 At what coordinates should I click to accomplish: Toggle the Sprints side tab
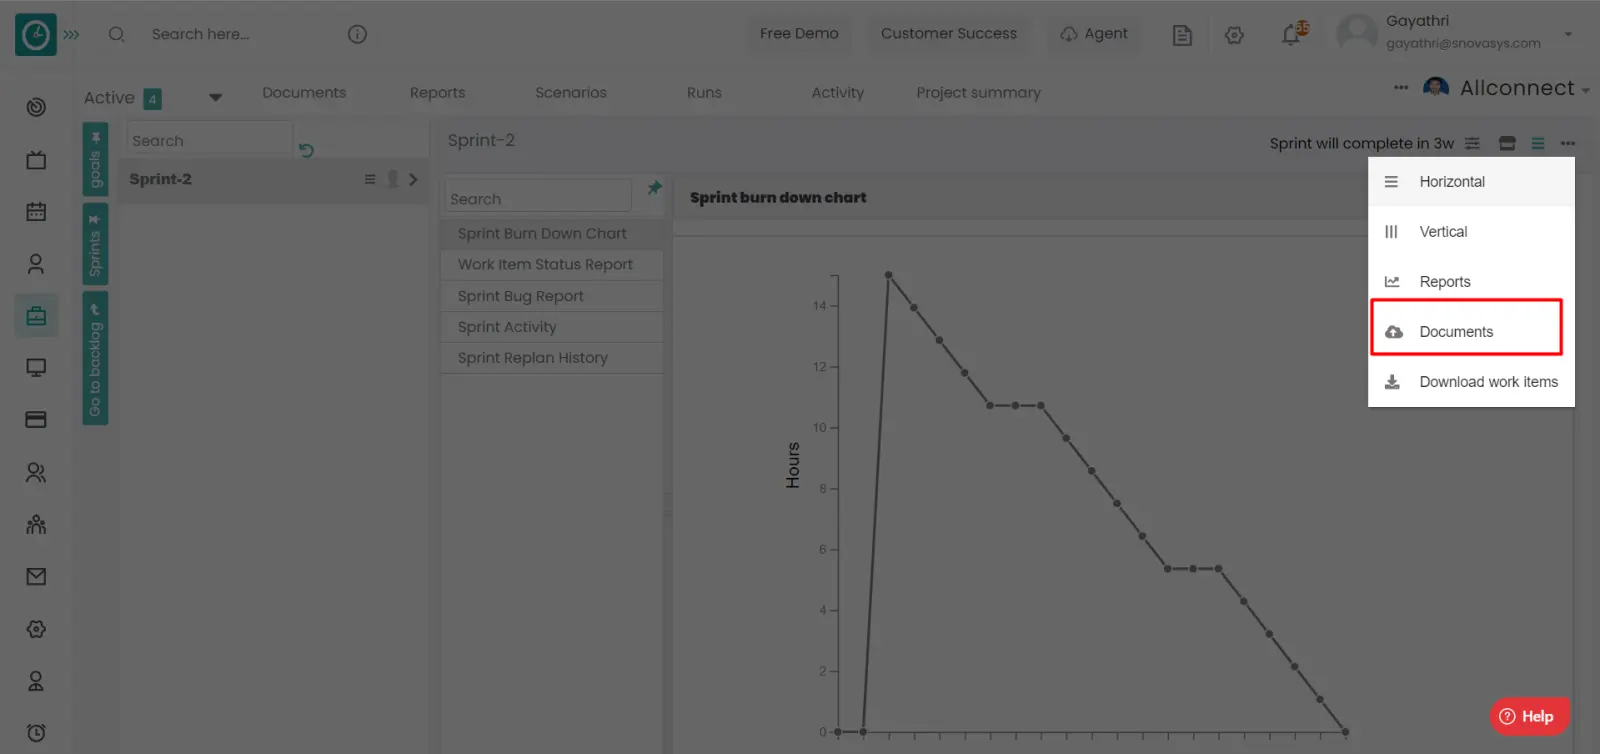point(95,245)
